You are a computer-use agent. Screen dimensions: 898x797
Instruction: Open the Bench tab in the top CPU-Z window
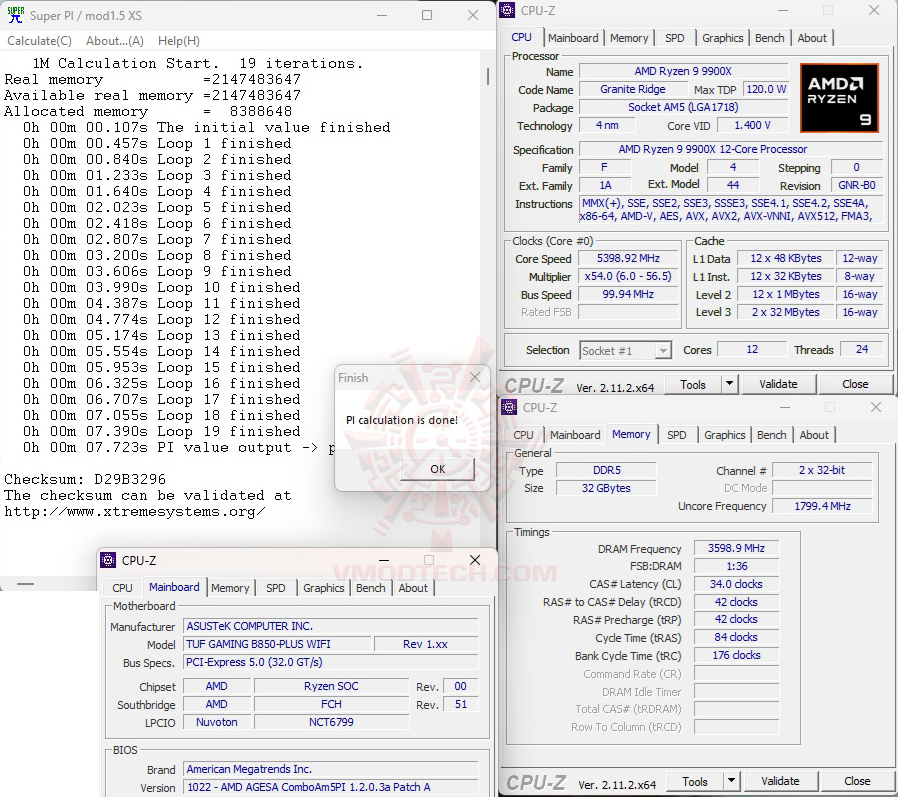(769, 37)
